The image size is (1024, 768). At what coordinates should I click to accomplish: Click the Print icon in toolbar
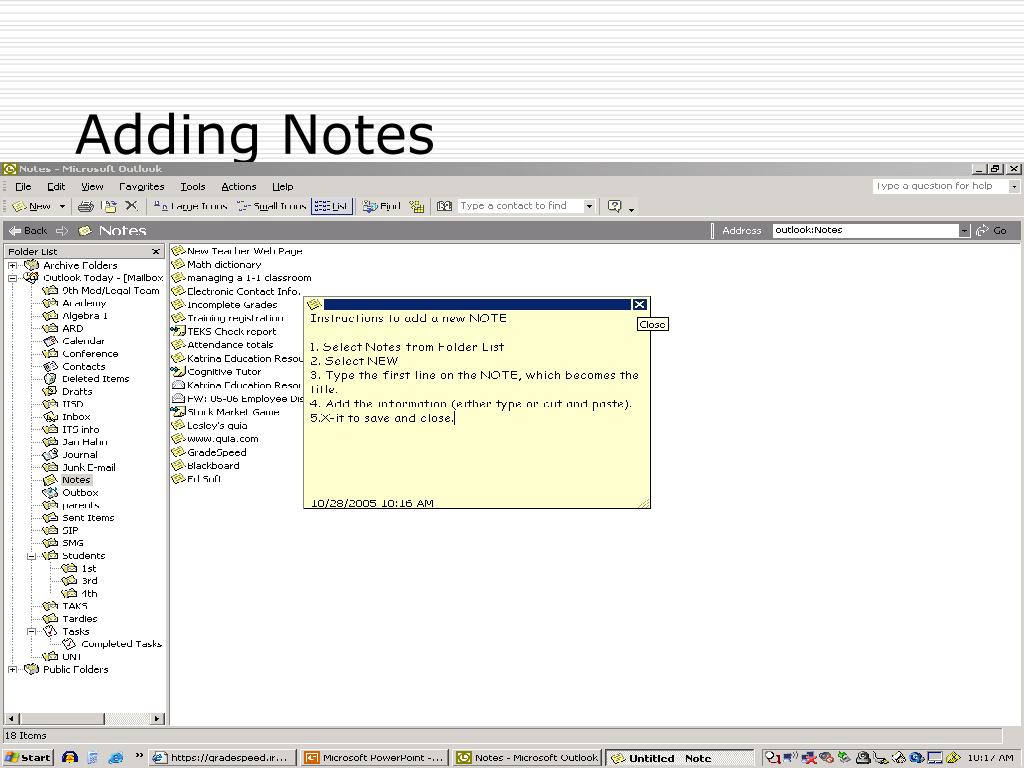click(x=86, y=206)
